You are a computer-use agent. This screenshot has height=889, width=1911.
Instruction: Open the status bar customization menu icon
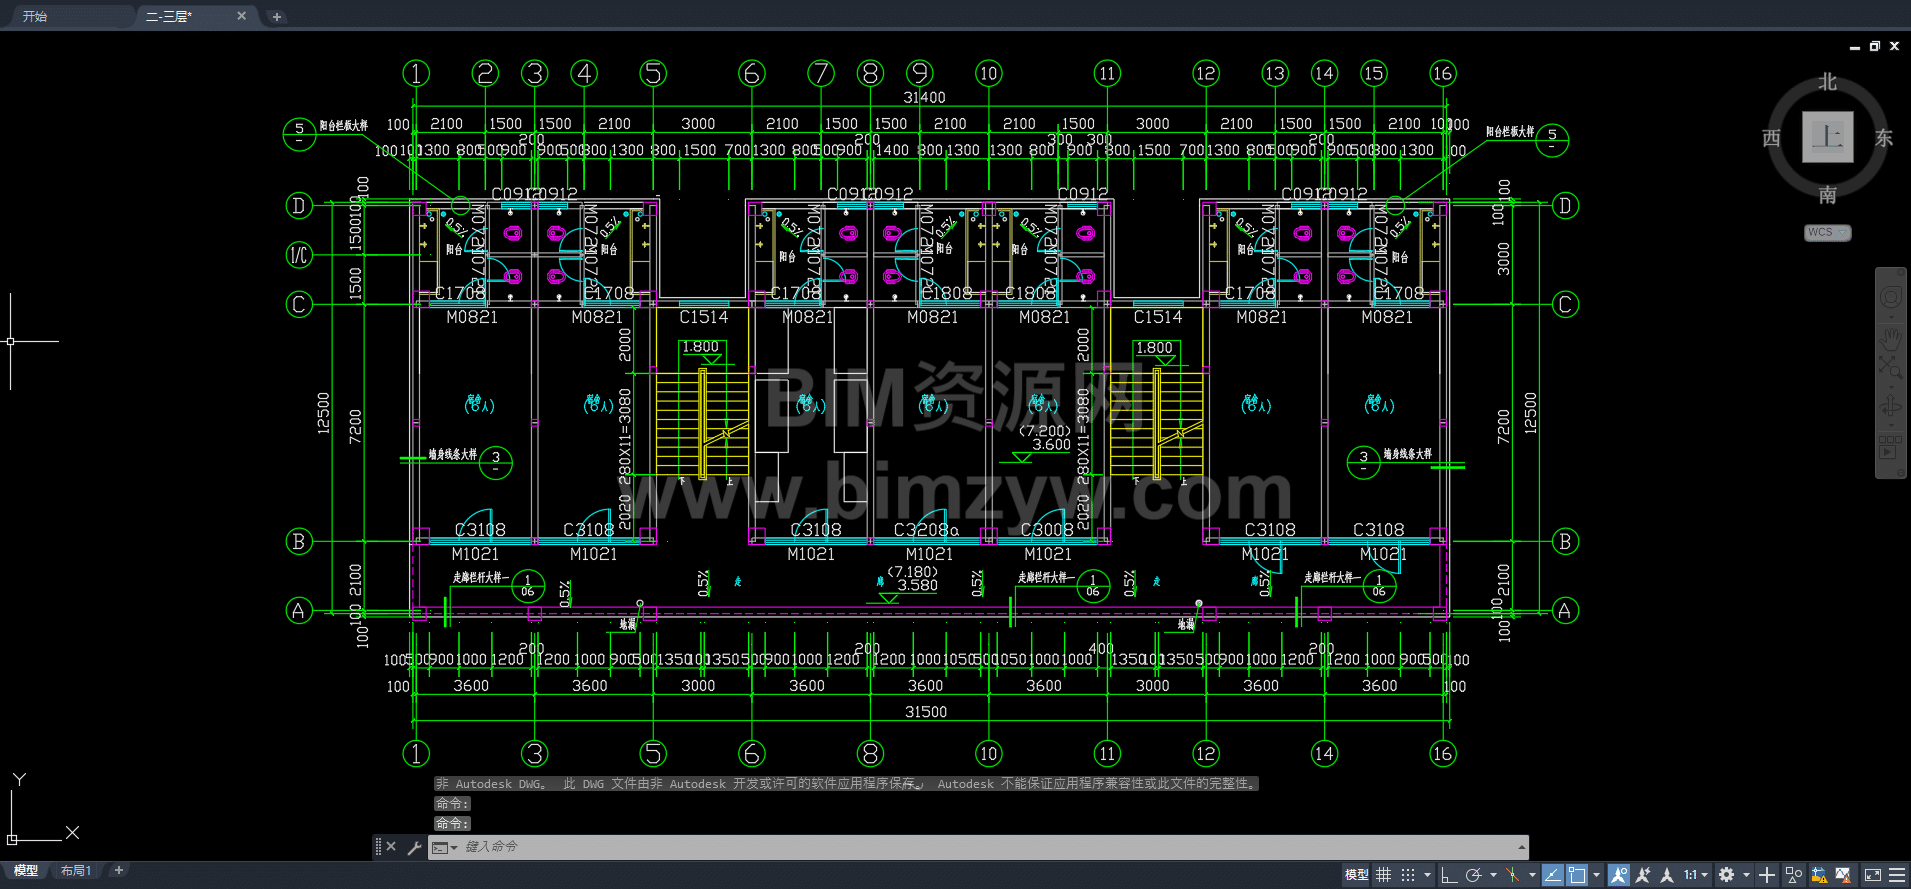(x=1897, y=875)
